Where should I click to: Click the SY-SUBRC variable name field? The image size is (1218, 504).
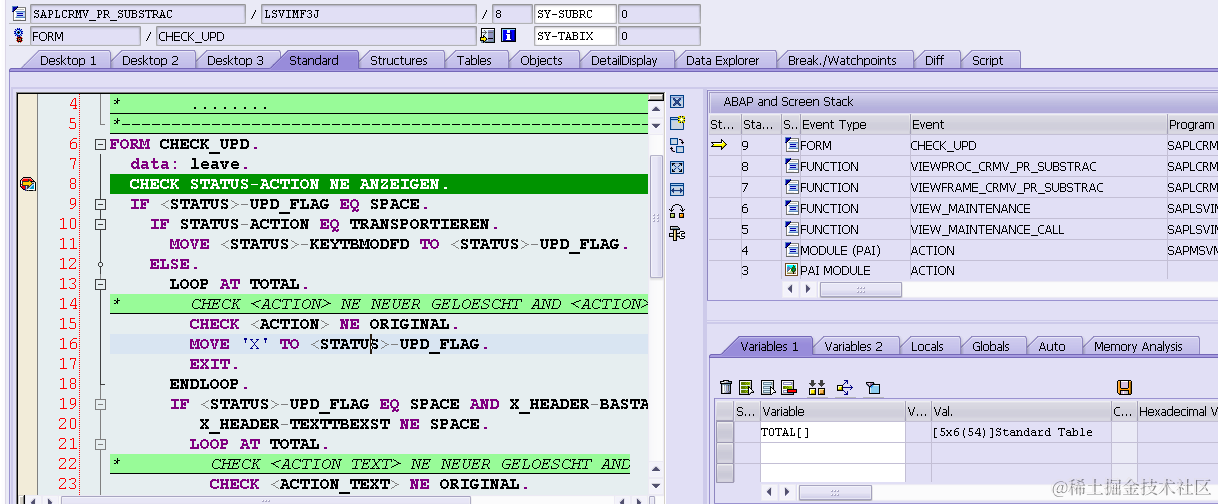coord(575,14)
